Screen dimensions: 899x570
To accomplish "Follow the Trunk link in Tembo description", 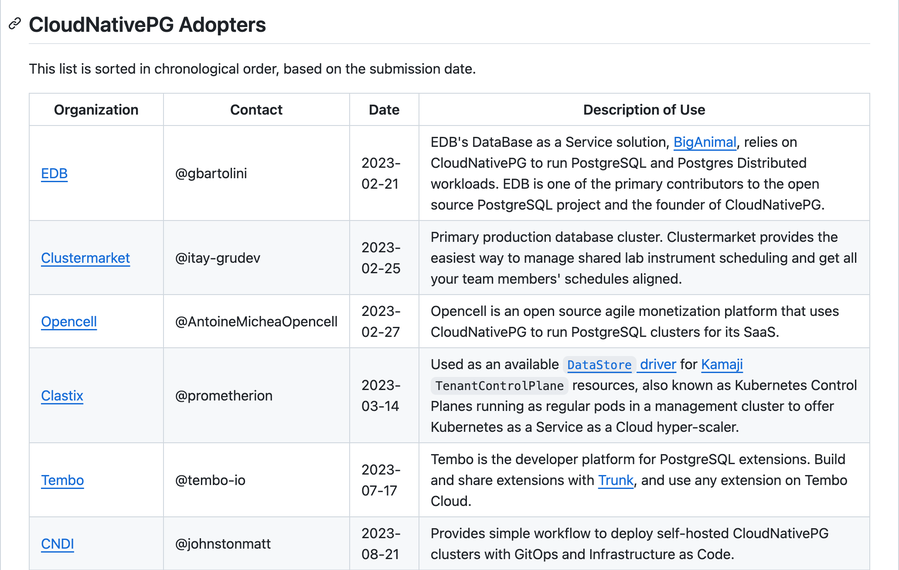I will coord(616,480).
